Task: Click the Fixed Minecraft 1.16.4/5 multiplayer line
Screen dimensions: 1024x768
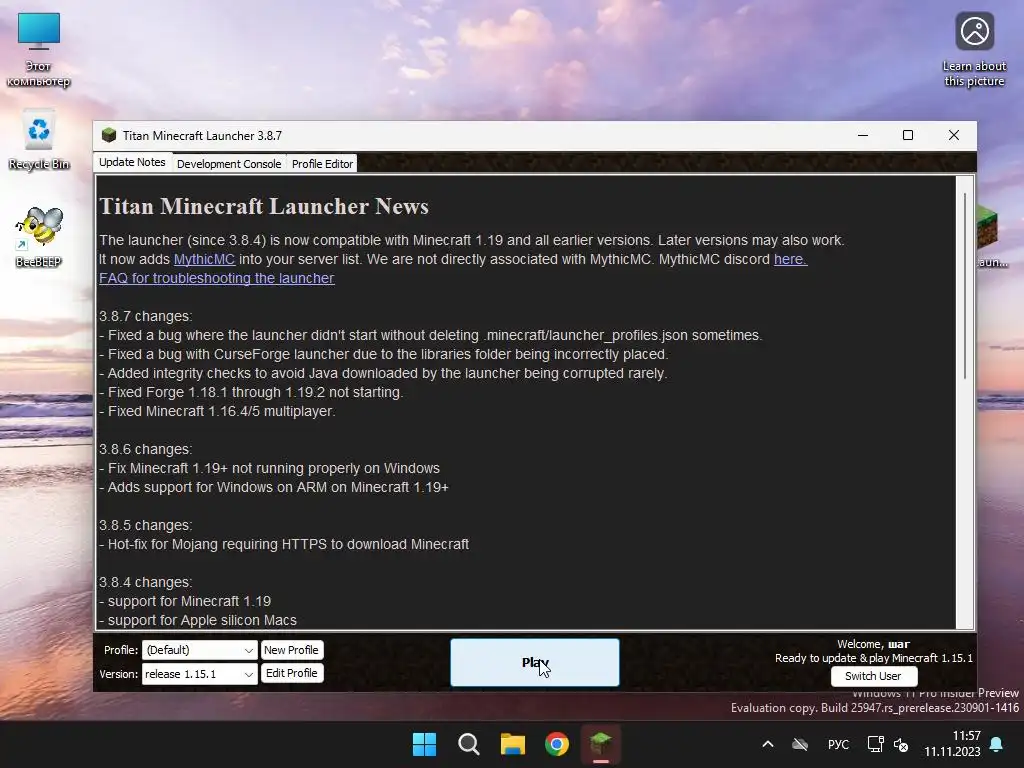Action: point(217,411)
